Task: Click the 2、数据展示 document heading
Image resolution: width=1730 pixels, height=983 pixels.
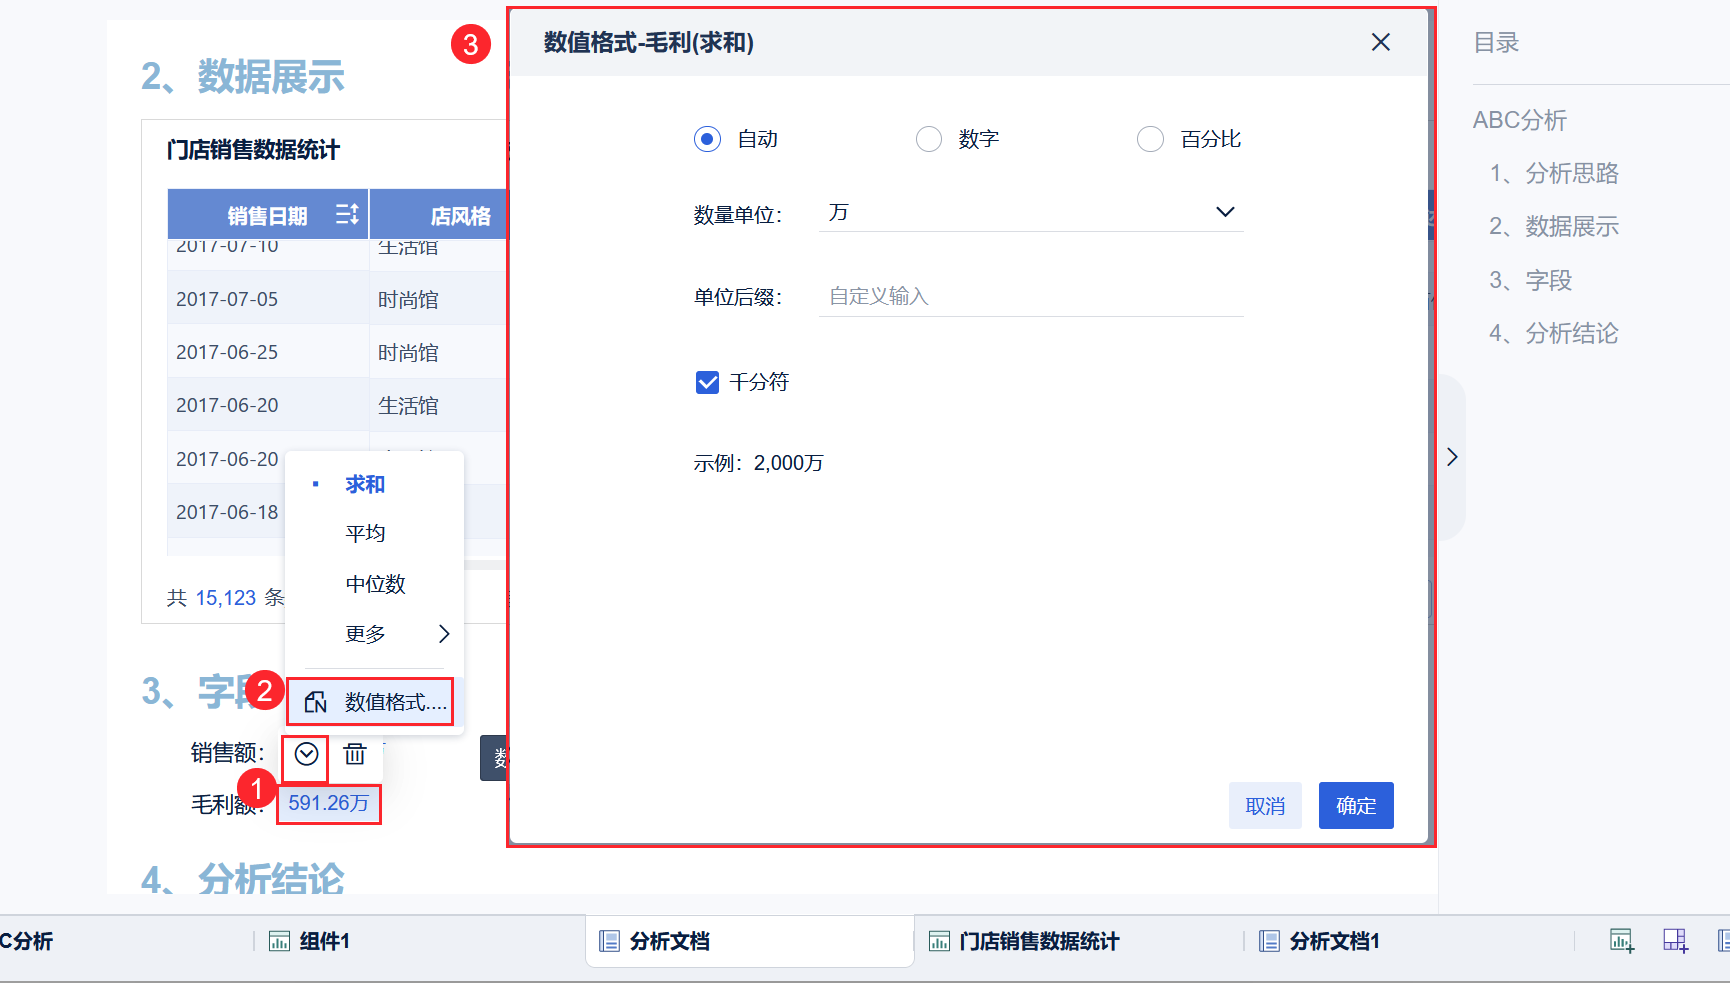Action: 243,76
